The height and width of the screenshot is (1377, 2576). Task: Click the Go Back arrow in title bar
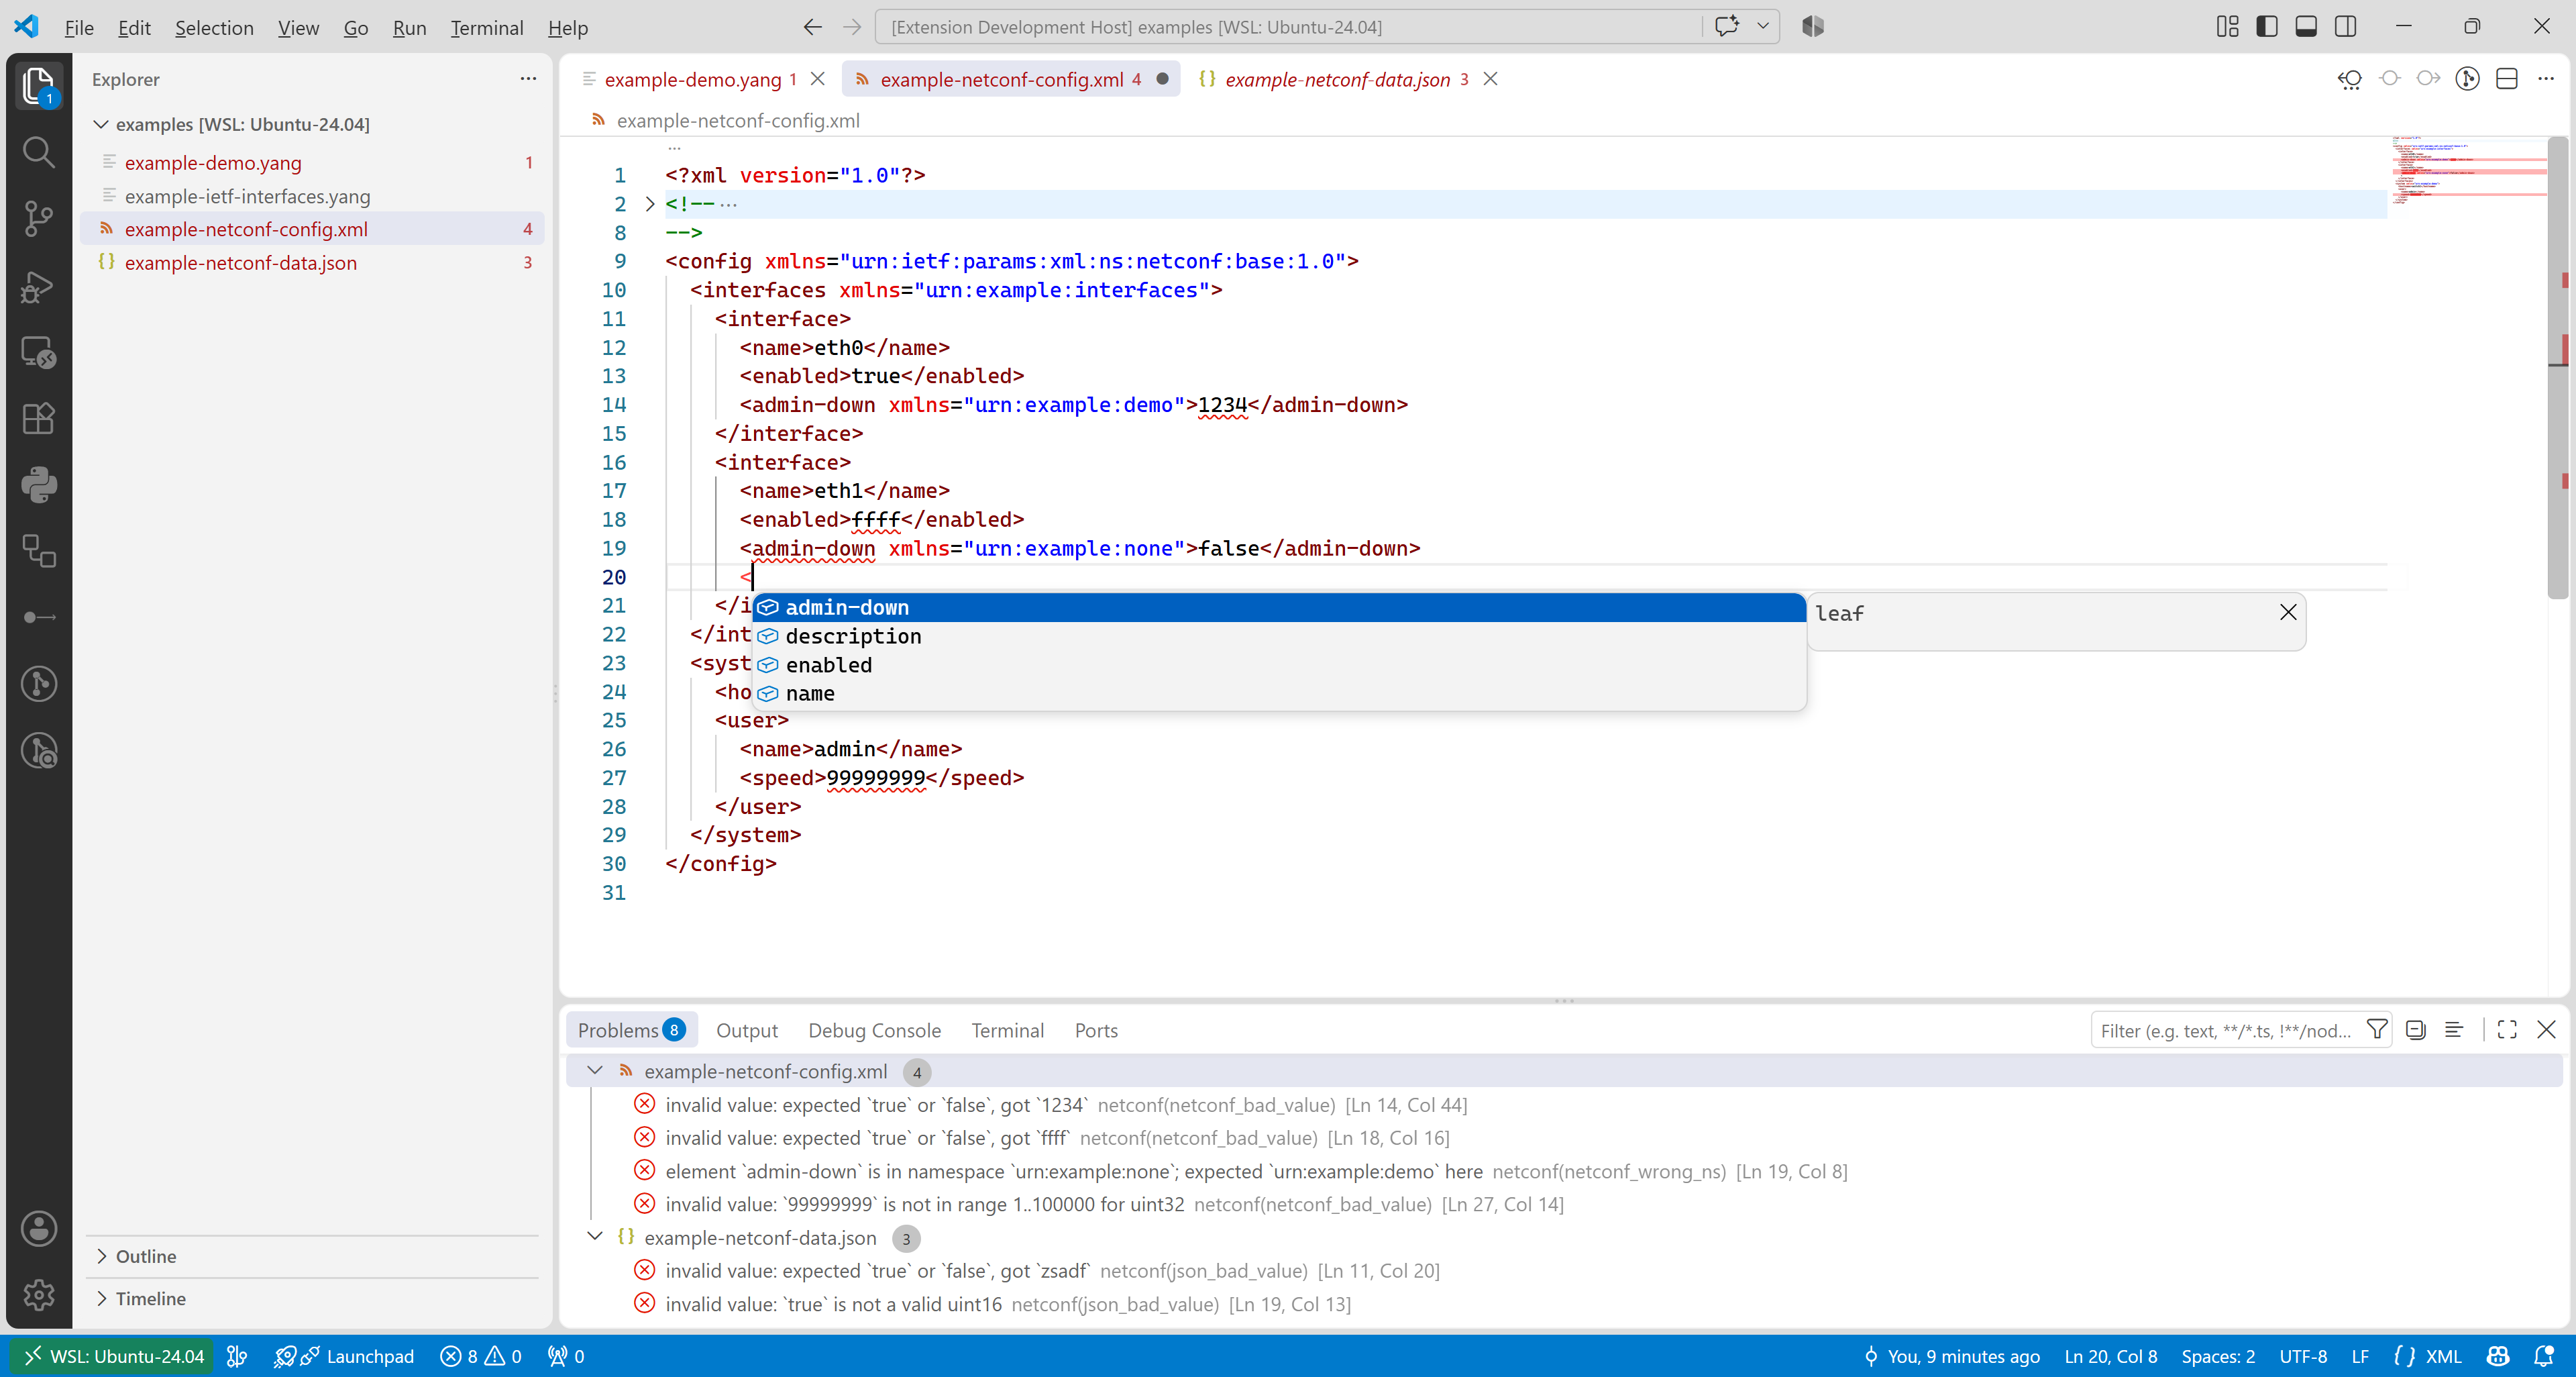(x=812, y=27)
